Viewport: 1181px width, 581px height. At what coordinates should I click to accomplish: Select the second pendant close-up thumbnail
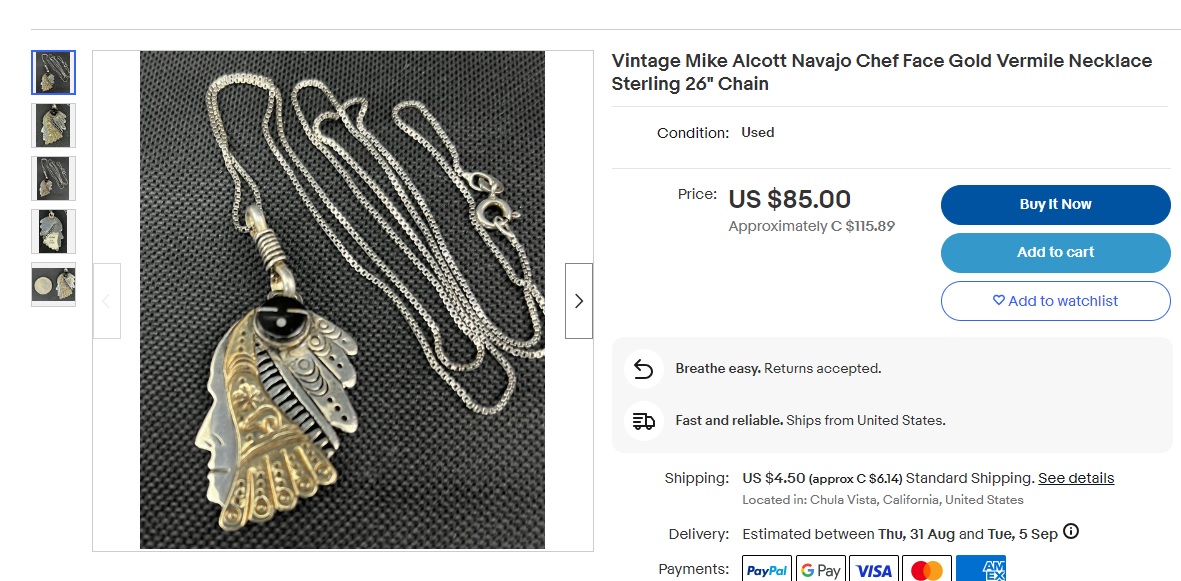tap(53, 125)
